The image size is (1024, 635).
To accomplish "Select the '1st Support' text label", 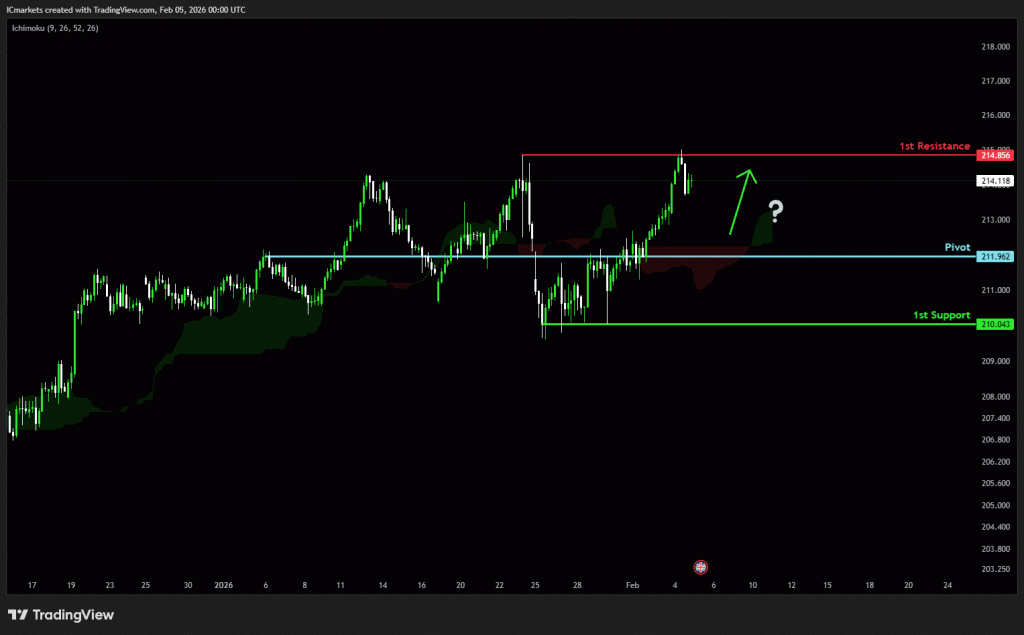I will 941,315.
